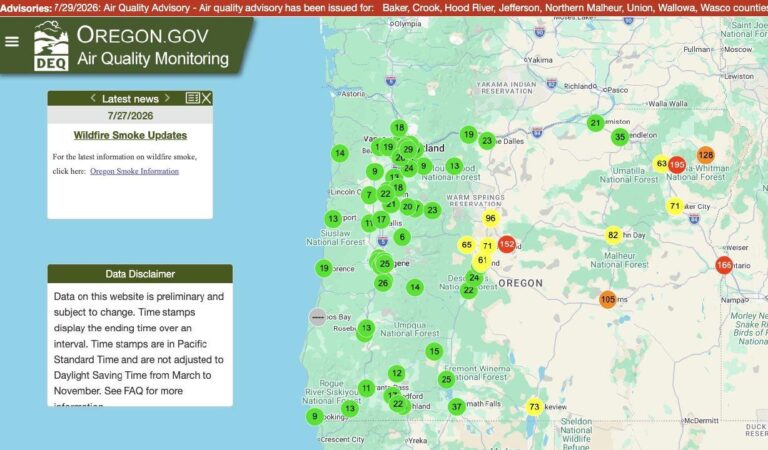768x450 pixels.
Task: Select the red 152 AQI marker
Action: (506, 244)
